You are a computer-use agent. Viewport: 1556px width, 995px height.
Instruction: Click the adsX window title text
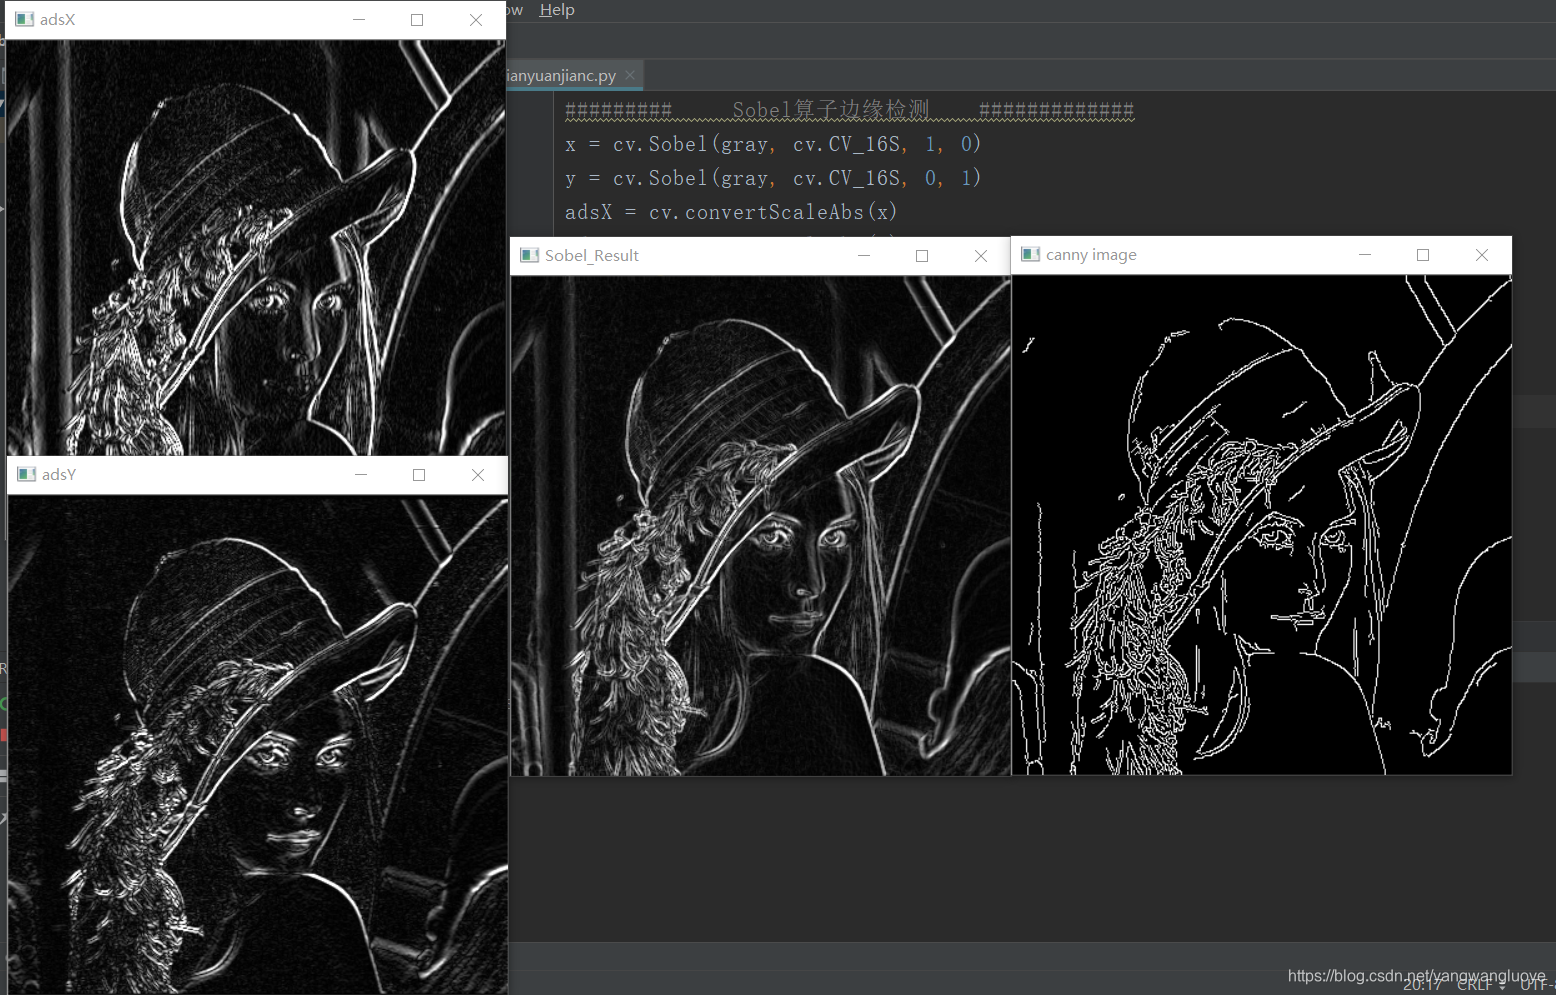tap(57, 20)
